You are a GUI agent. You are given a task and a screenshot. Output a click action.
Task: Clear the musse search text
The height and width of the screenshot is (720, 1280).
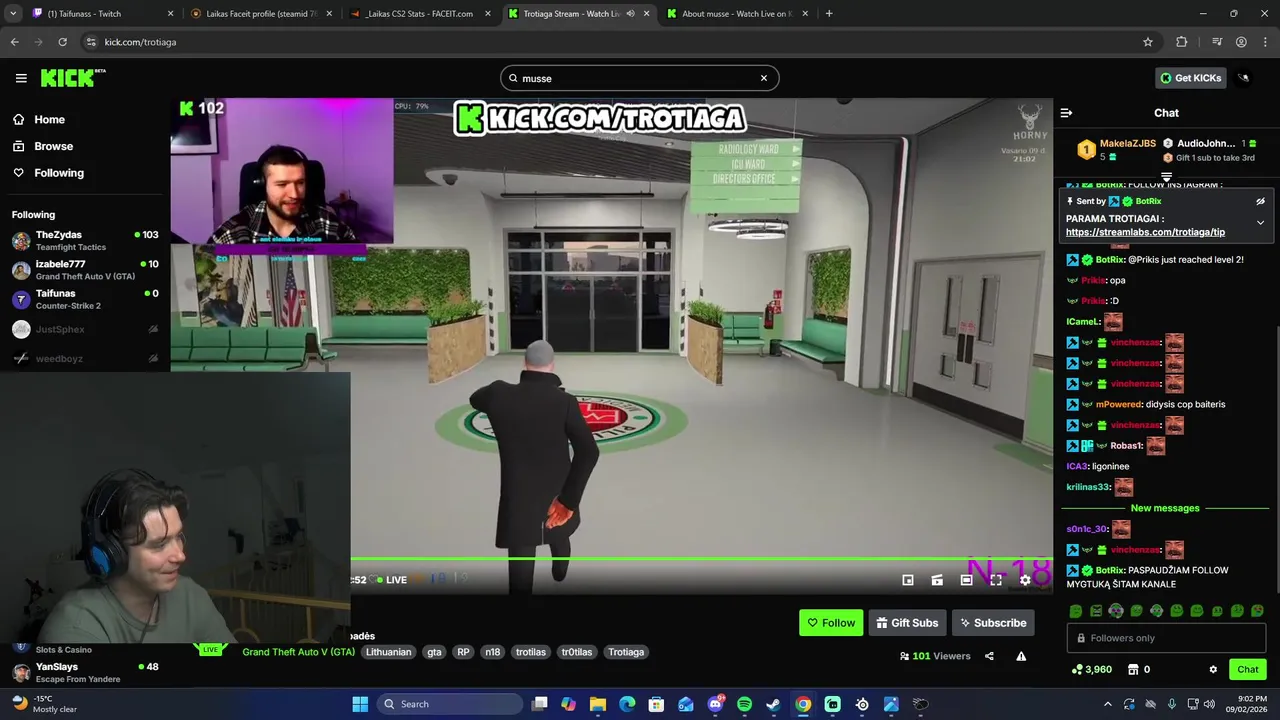pos(763,78)
